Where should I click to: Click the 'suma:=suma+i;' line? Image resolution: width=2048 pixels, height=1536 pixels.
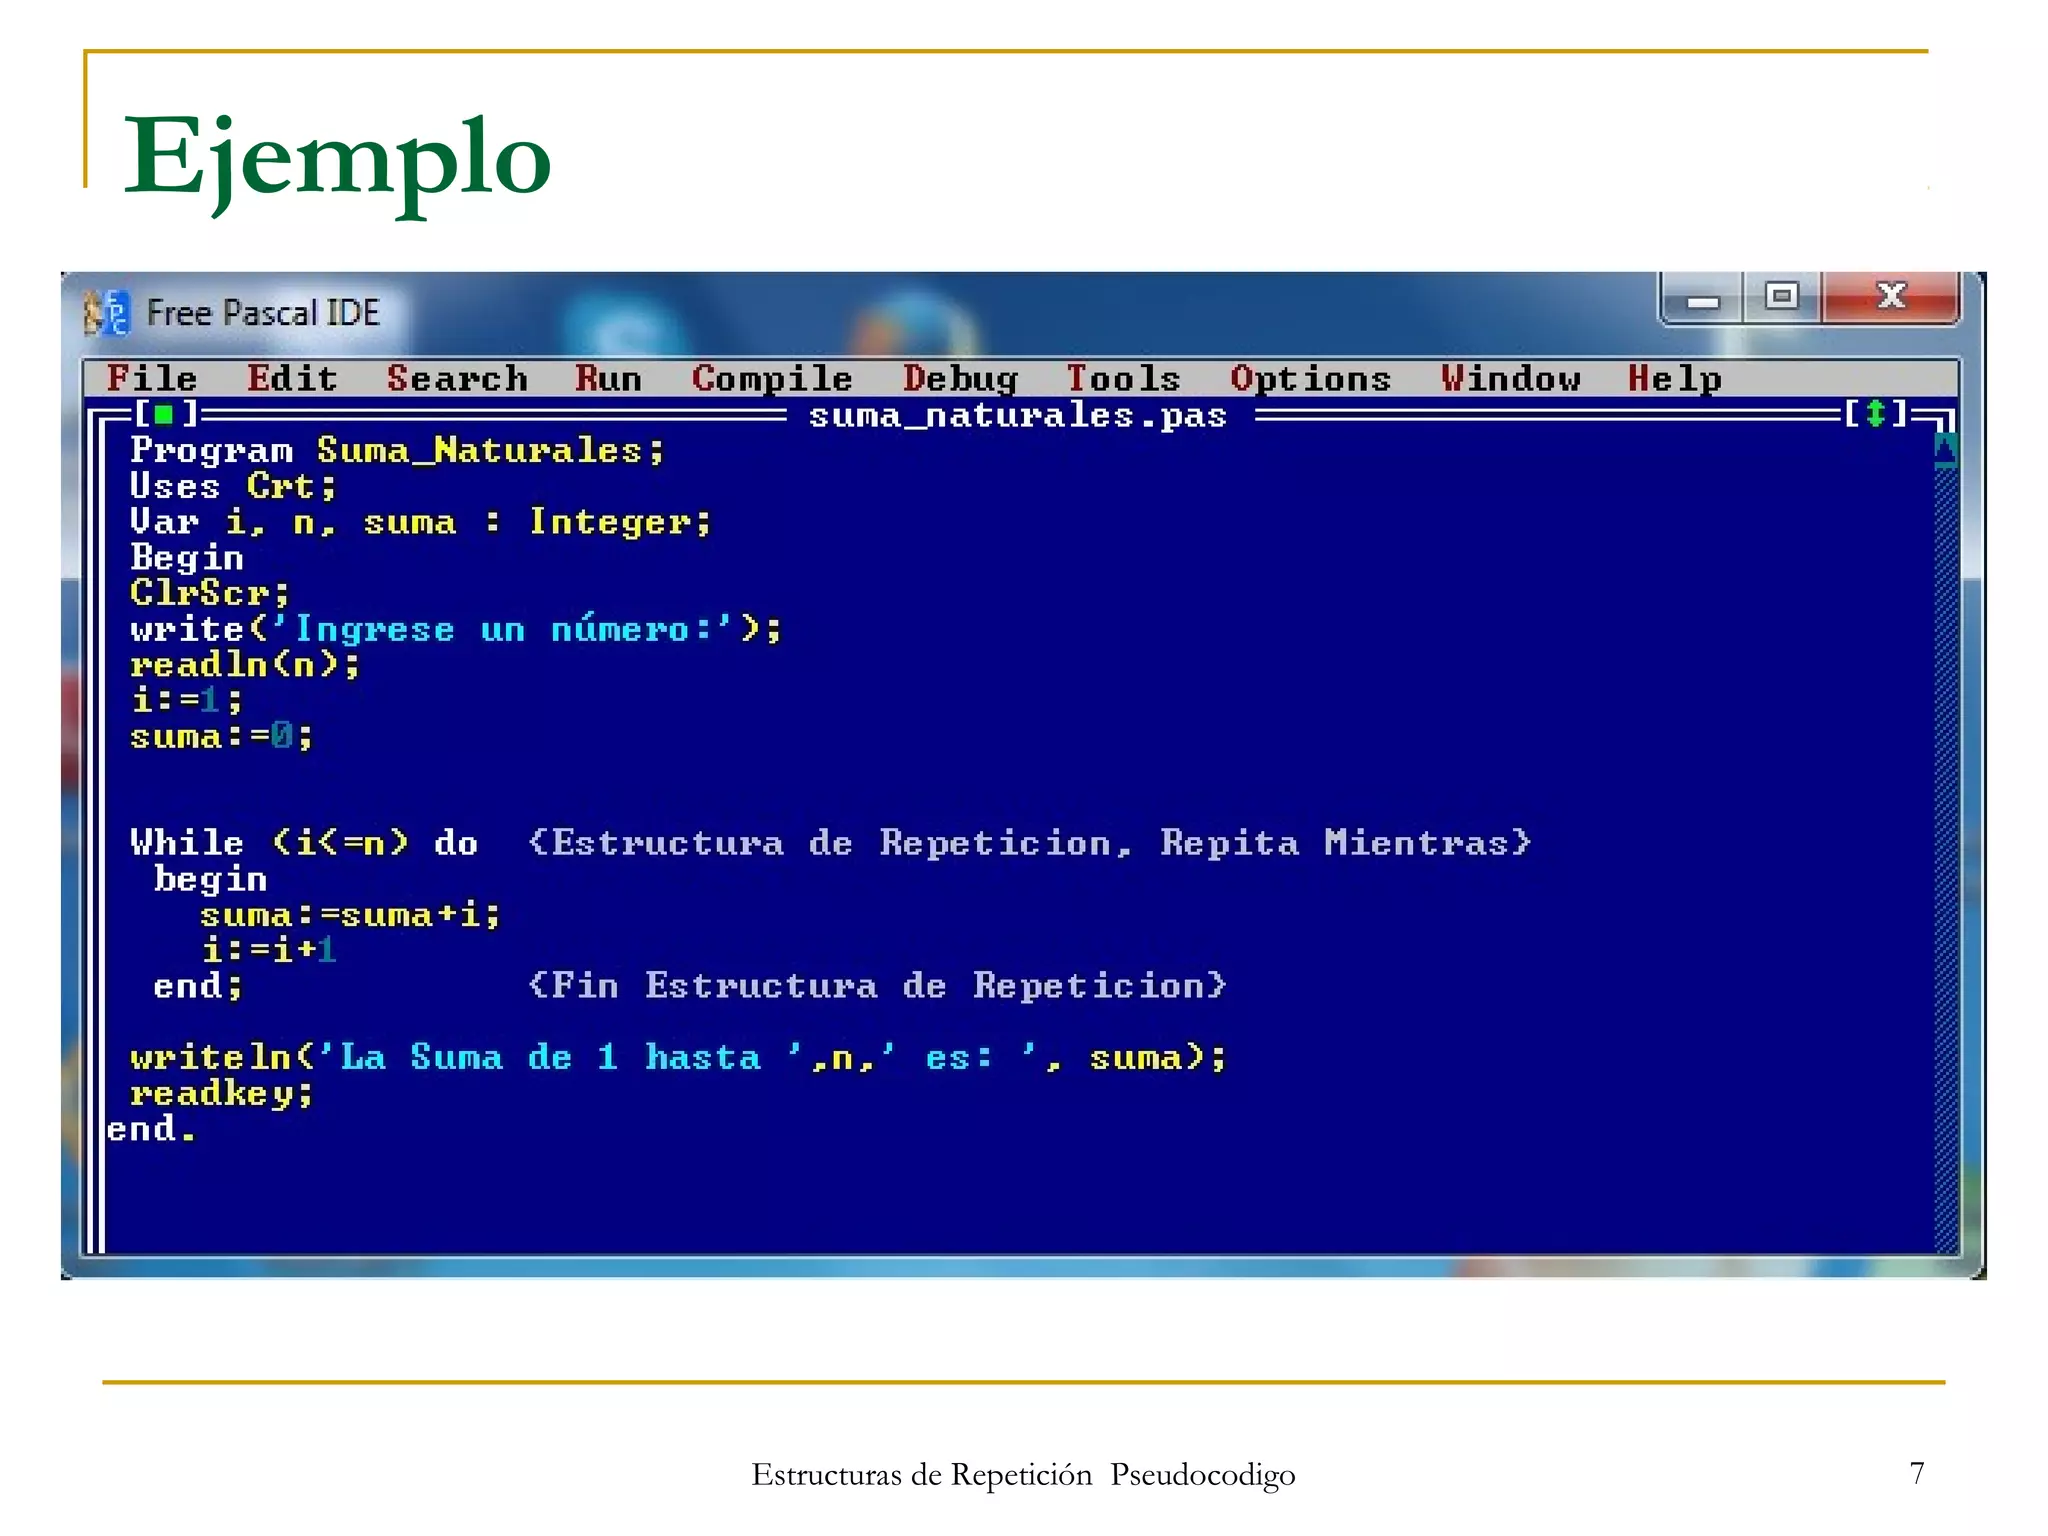point(350,915)
